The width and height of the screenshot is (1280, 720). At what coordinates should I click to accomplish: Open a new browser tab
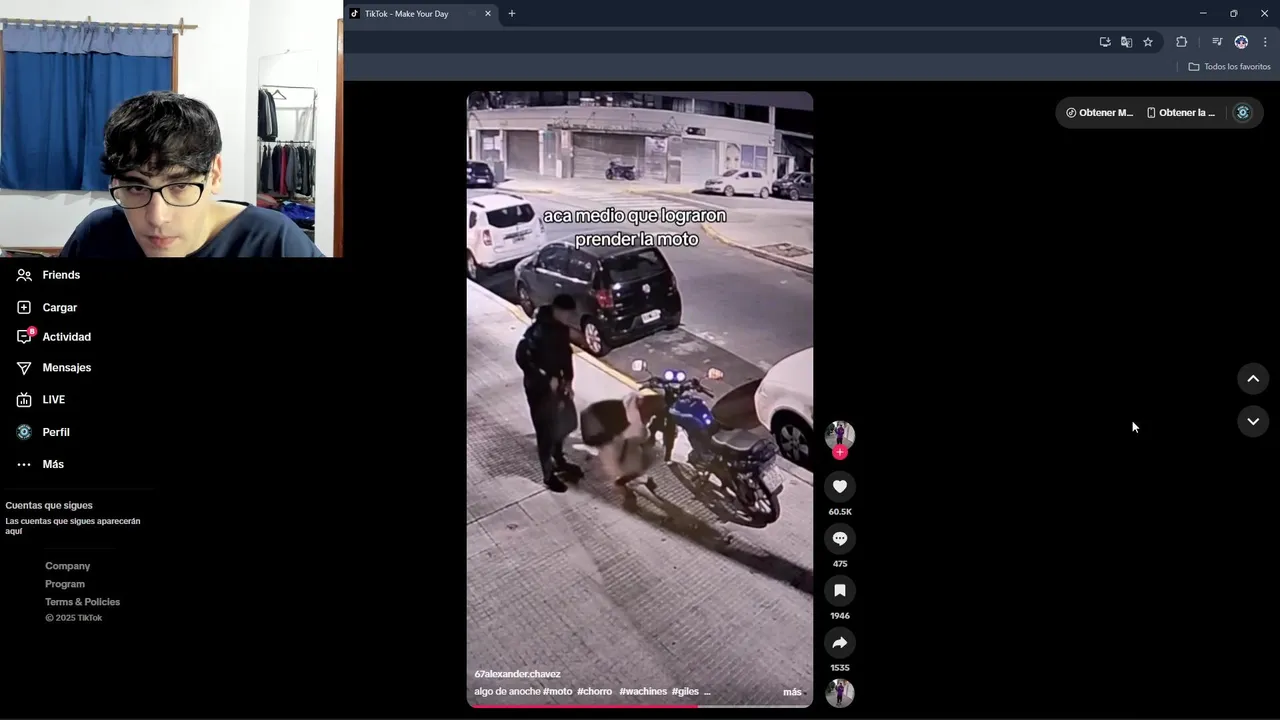(512, 14)
